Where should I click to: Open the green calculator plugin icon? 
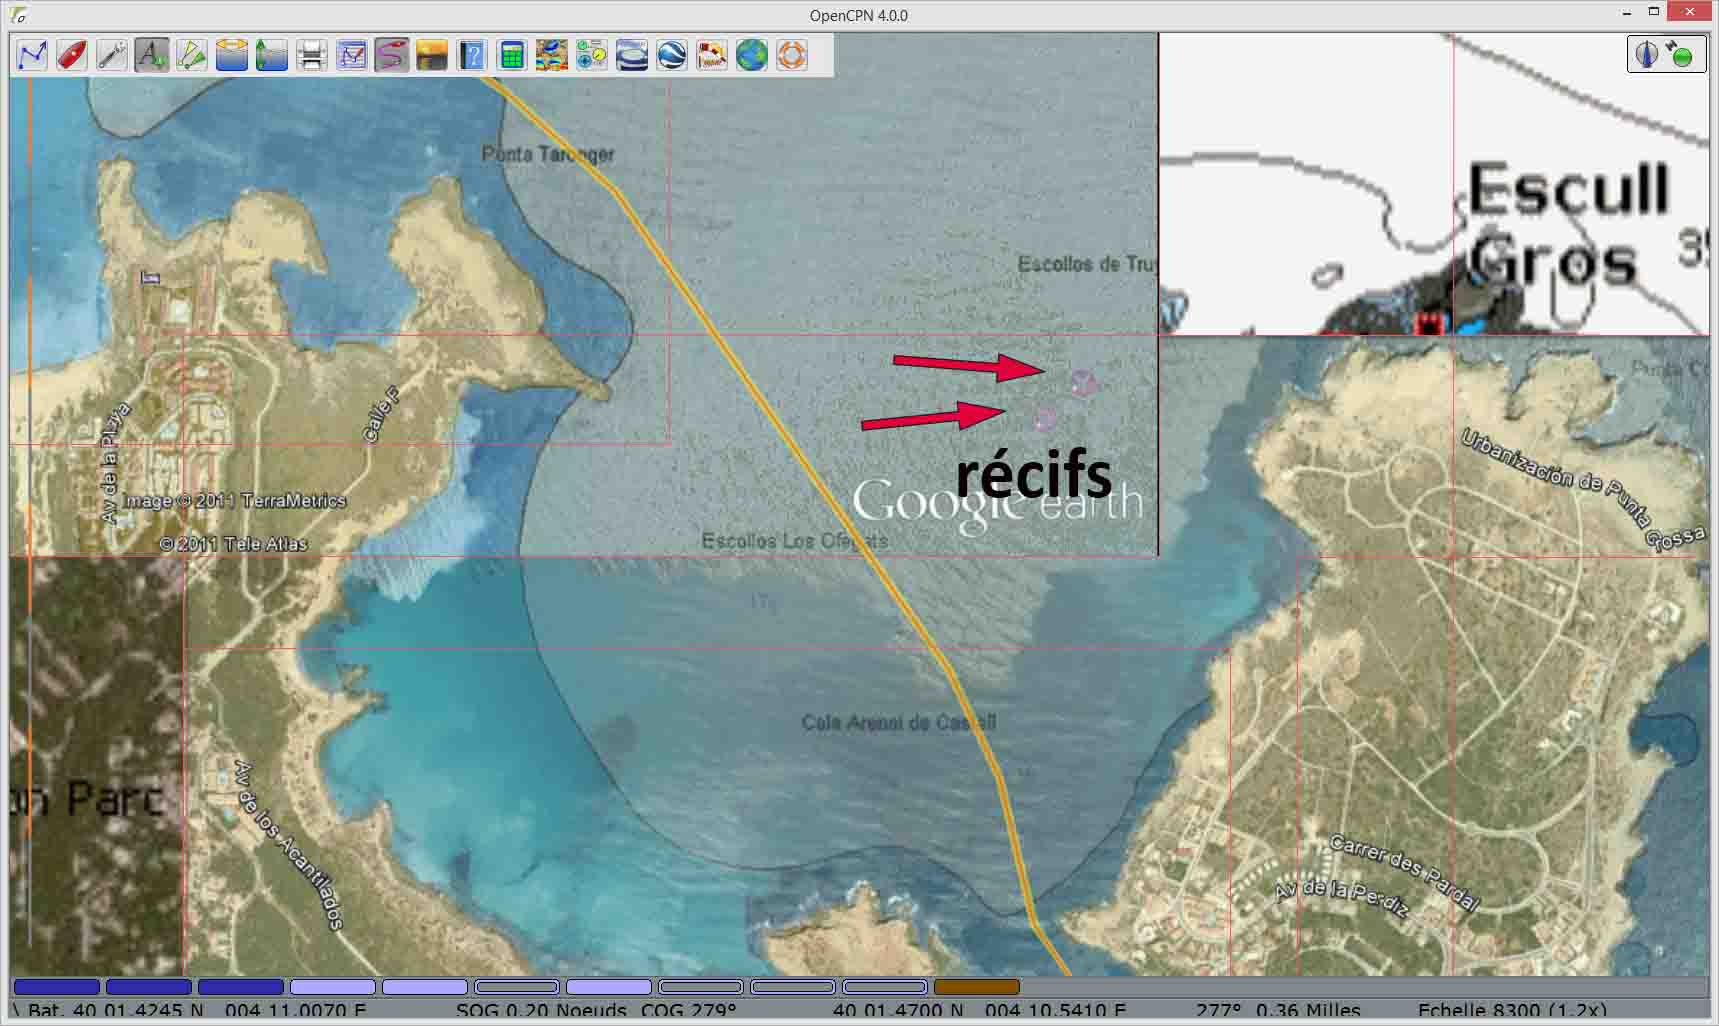pos(512,55)
